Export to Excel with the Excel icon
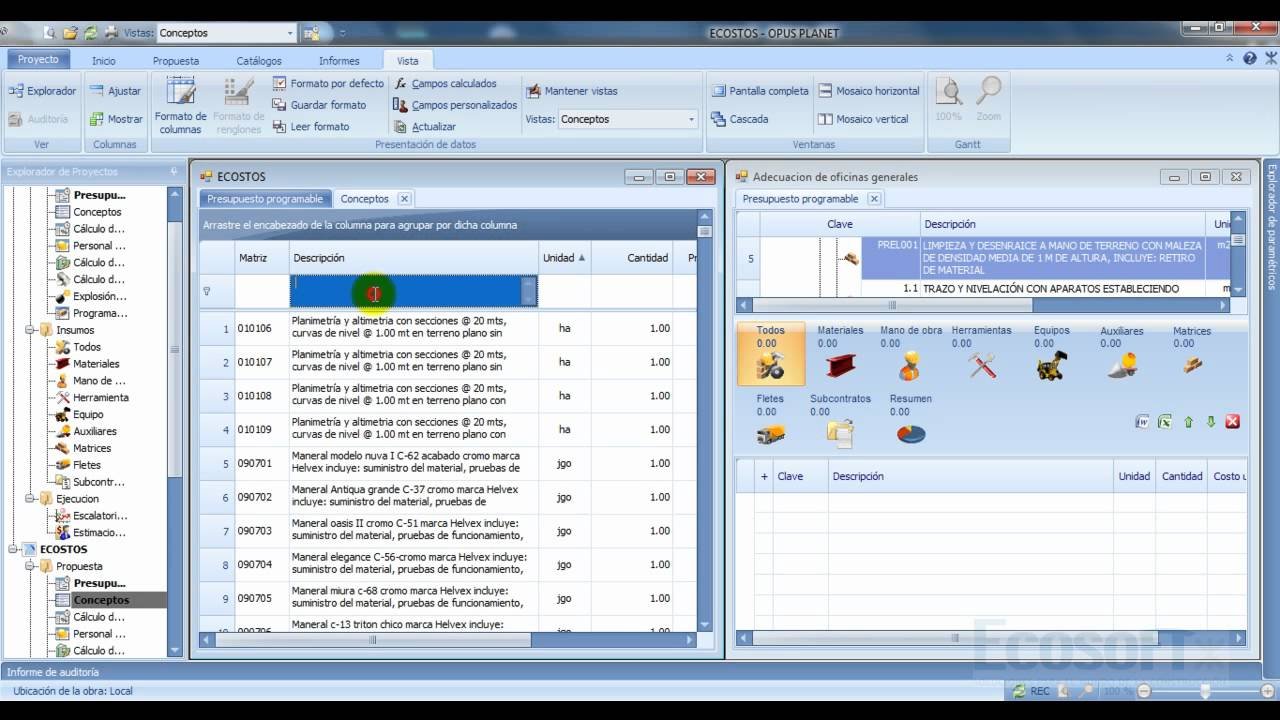This screenshot has height=720, width=1280. (1165, 421)
